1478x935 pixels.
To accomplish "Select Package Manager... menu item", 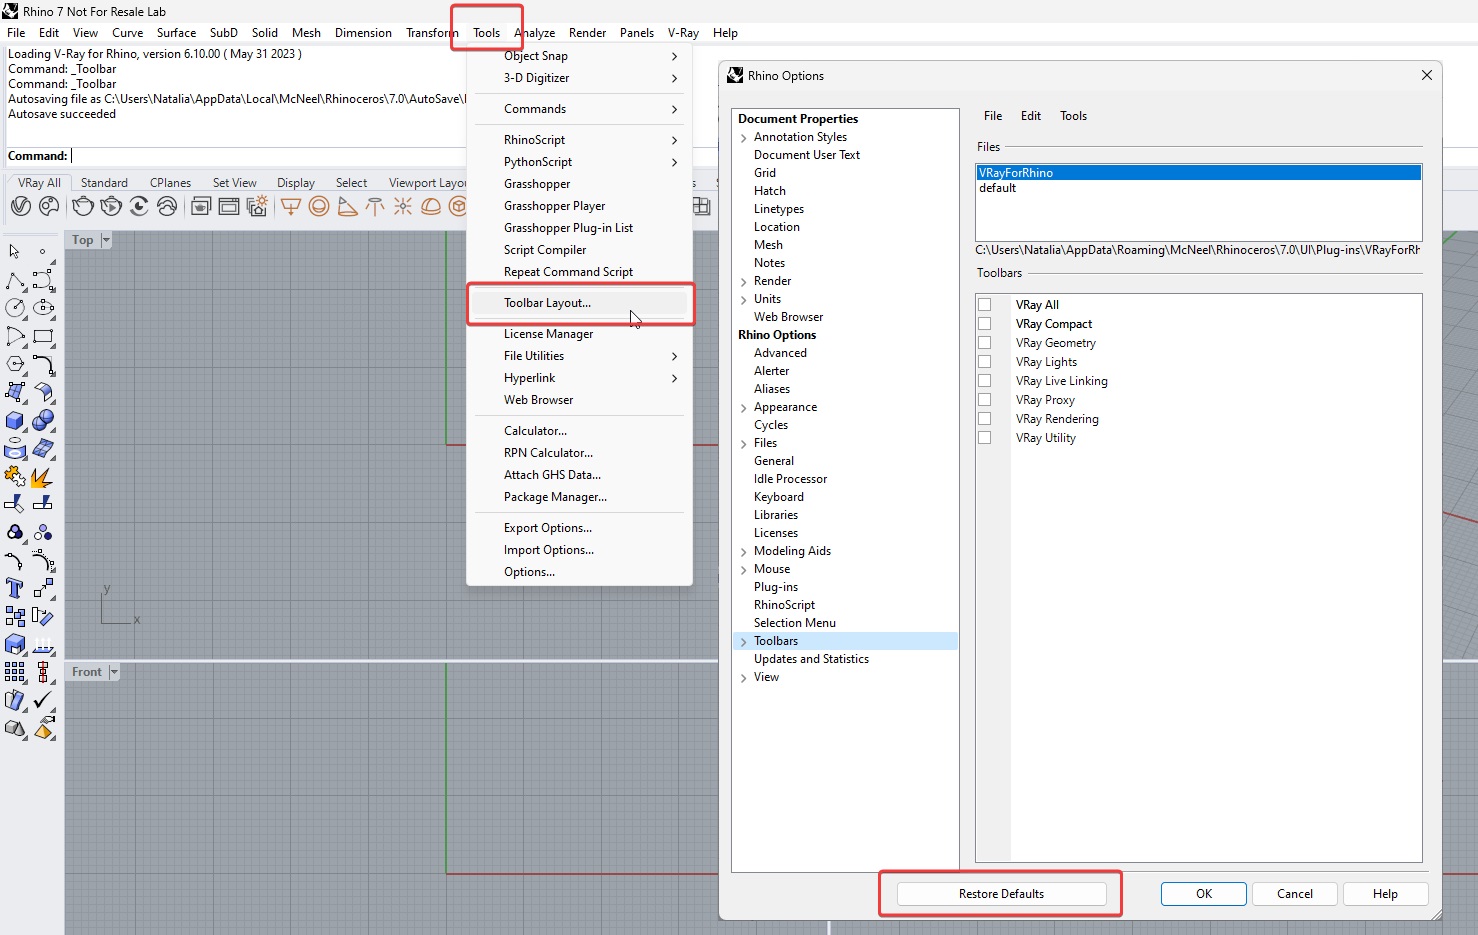I will pos(580,497).
